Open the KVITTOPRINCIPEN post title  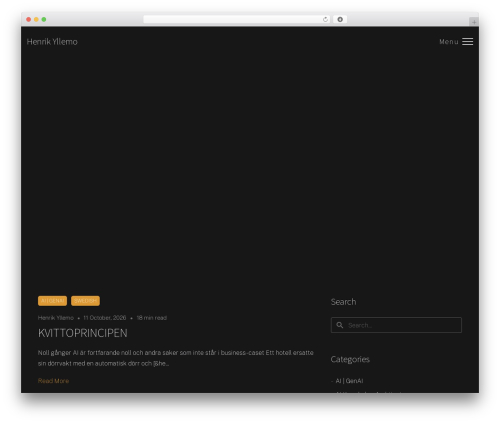[x=83, y=333]
